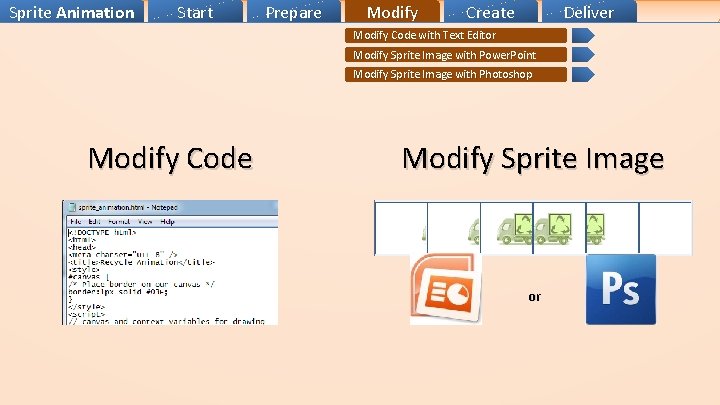Open Help menu in Notepad screenshot

click(167, 221)
